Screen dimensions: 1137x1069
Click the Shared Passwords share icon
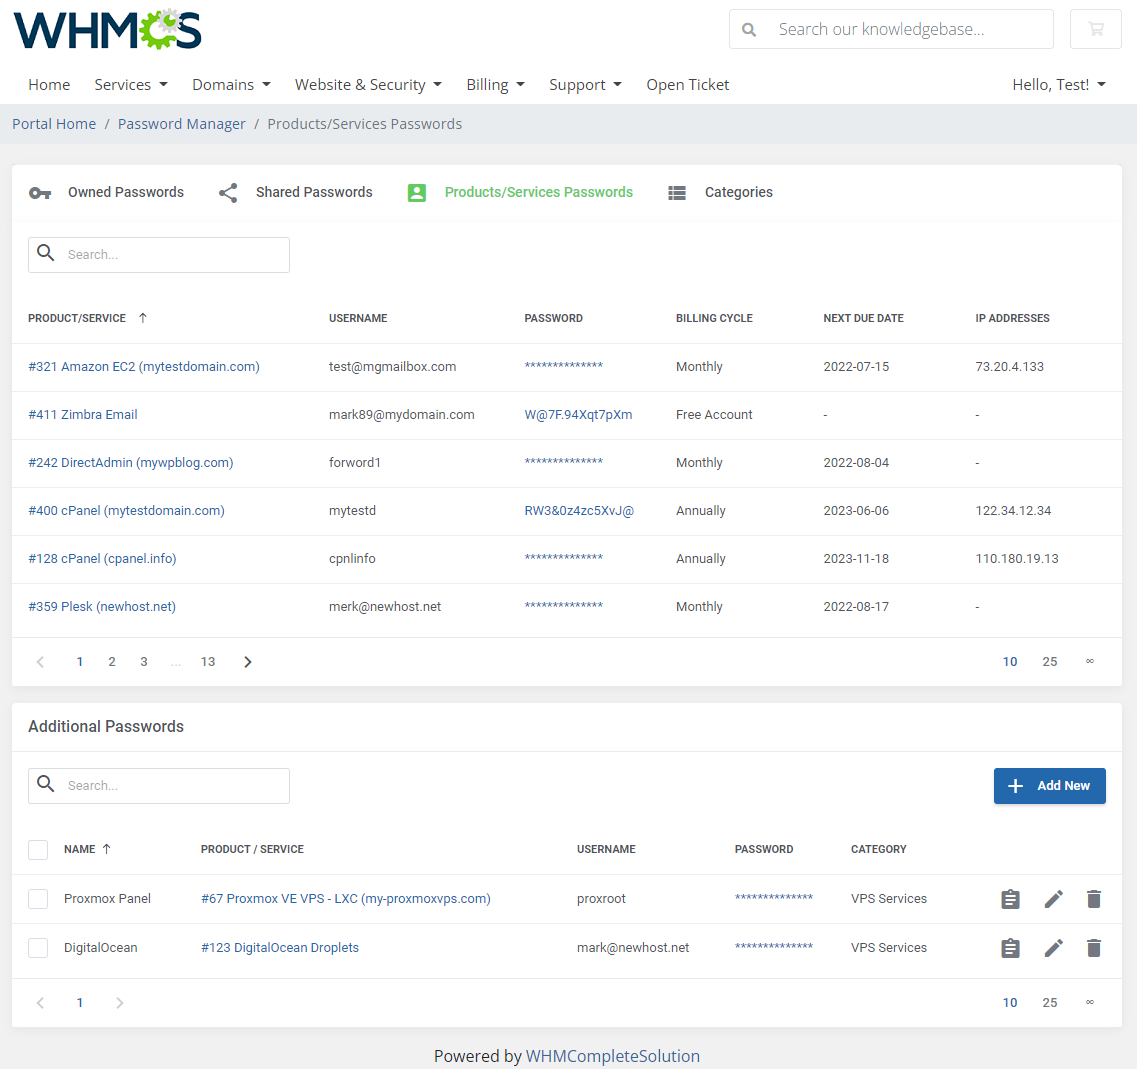click(x=228, y=193)
